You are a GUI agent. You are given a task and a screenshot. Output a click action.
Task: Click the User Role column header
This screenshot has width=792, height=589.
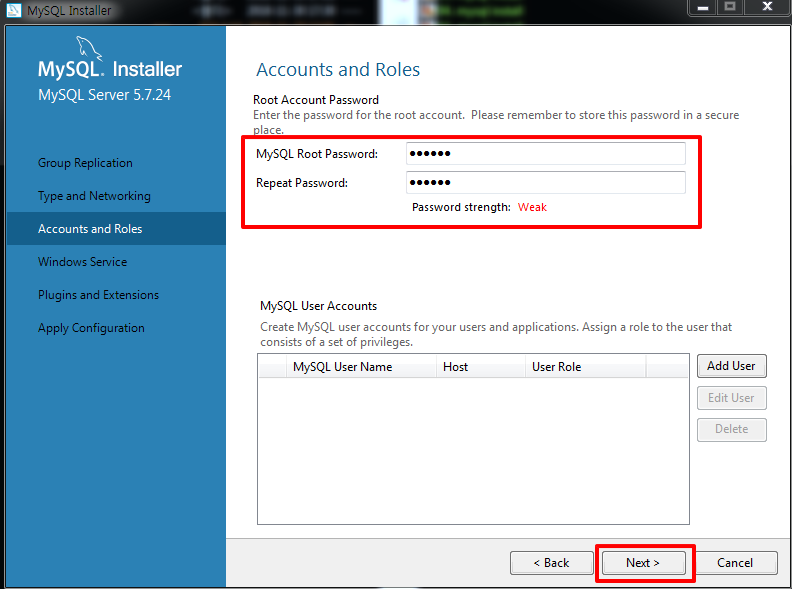pyautogui.click(x=585, y=367)
